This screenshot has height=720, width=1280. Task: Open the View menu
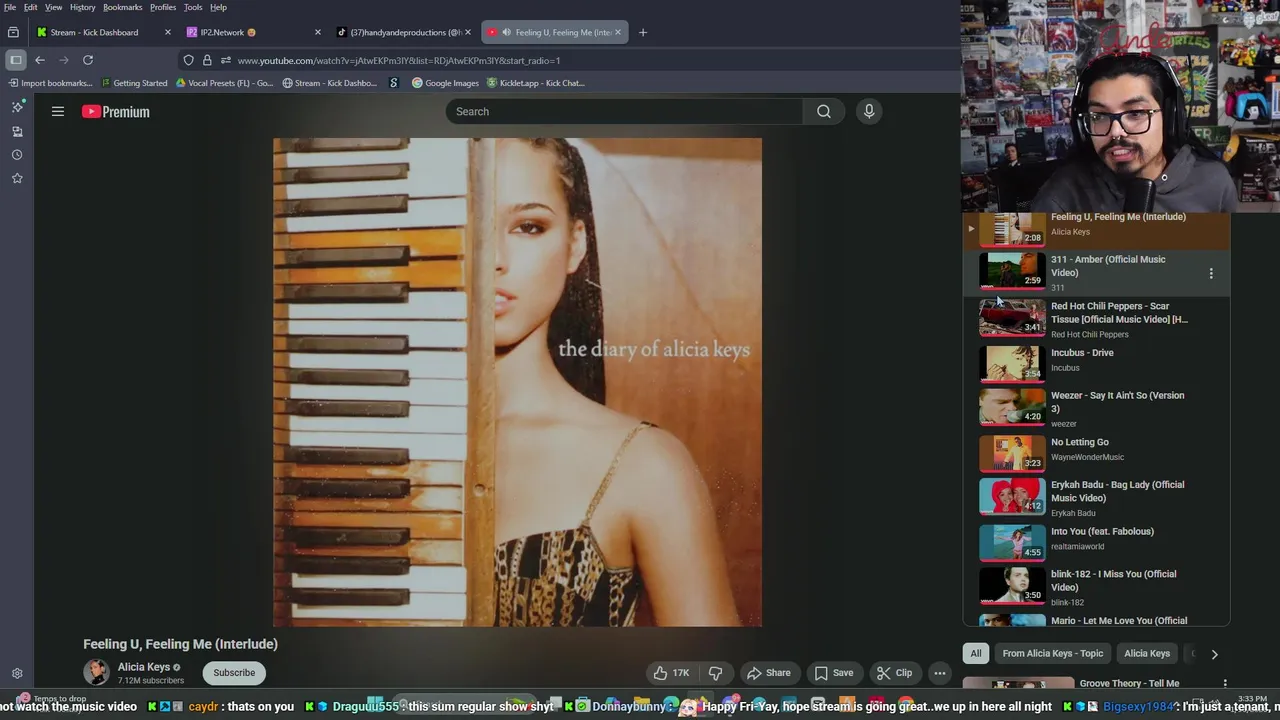click(54, 7)
